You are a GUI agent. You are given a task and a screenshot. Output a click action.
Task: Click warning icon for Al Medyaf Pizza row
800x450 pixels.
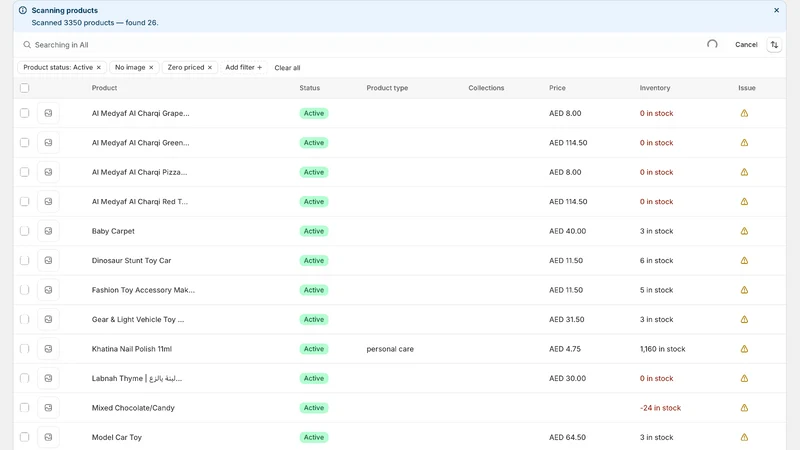pos(744,172)
